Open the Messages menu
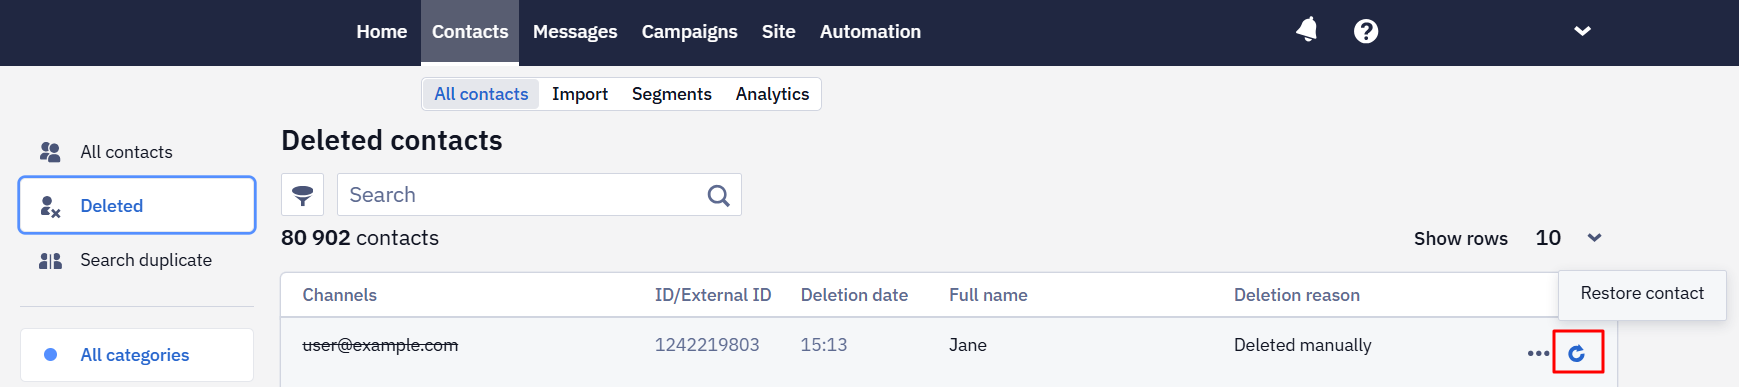1739x387 pixels. point(575,32)
